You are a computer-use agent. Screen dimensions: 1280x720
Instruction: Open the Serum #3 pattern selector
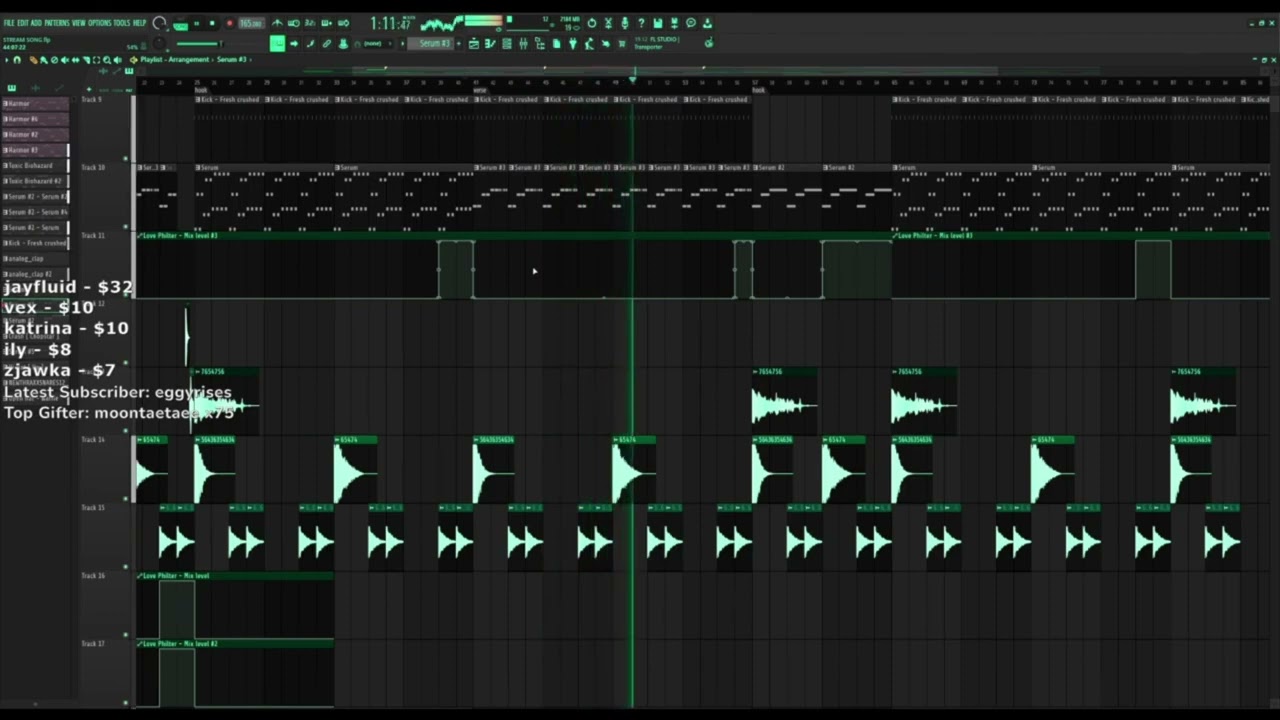coord(433,44)
